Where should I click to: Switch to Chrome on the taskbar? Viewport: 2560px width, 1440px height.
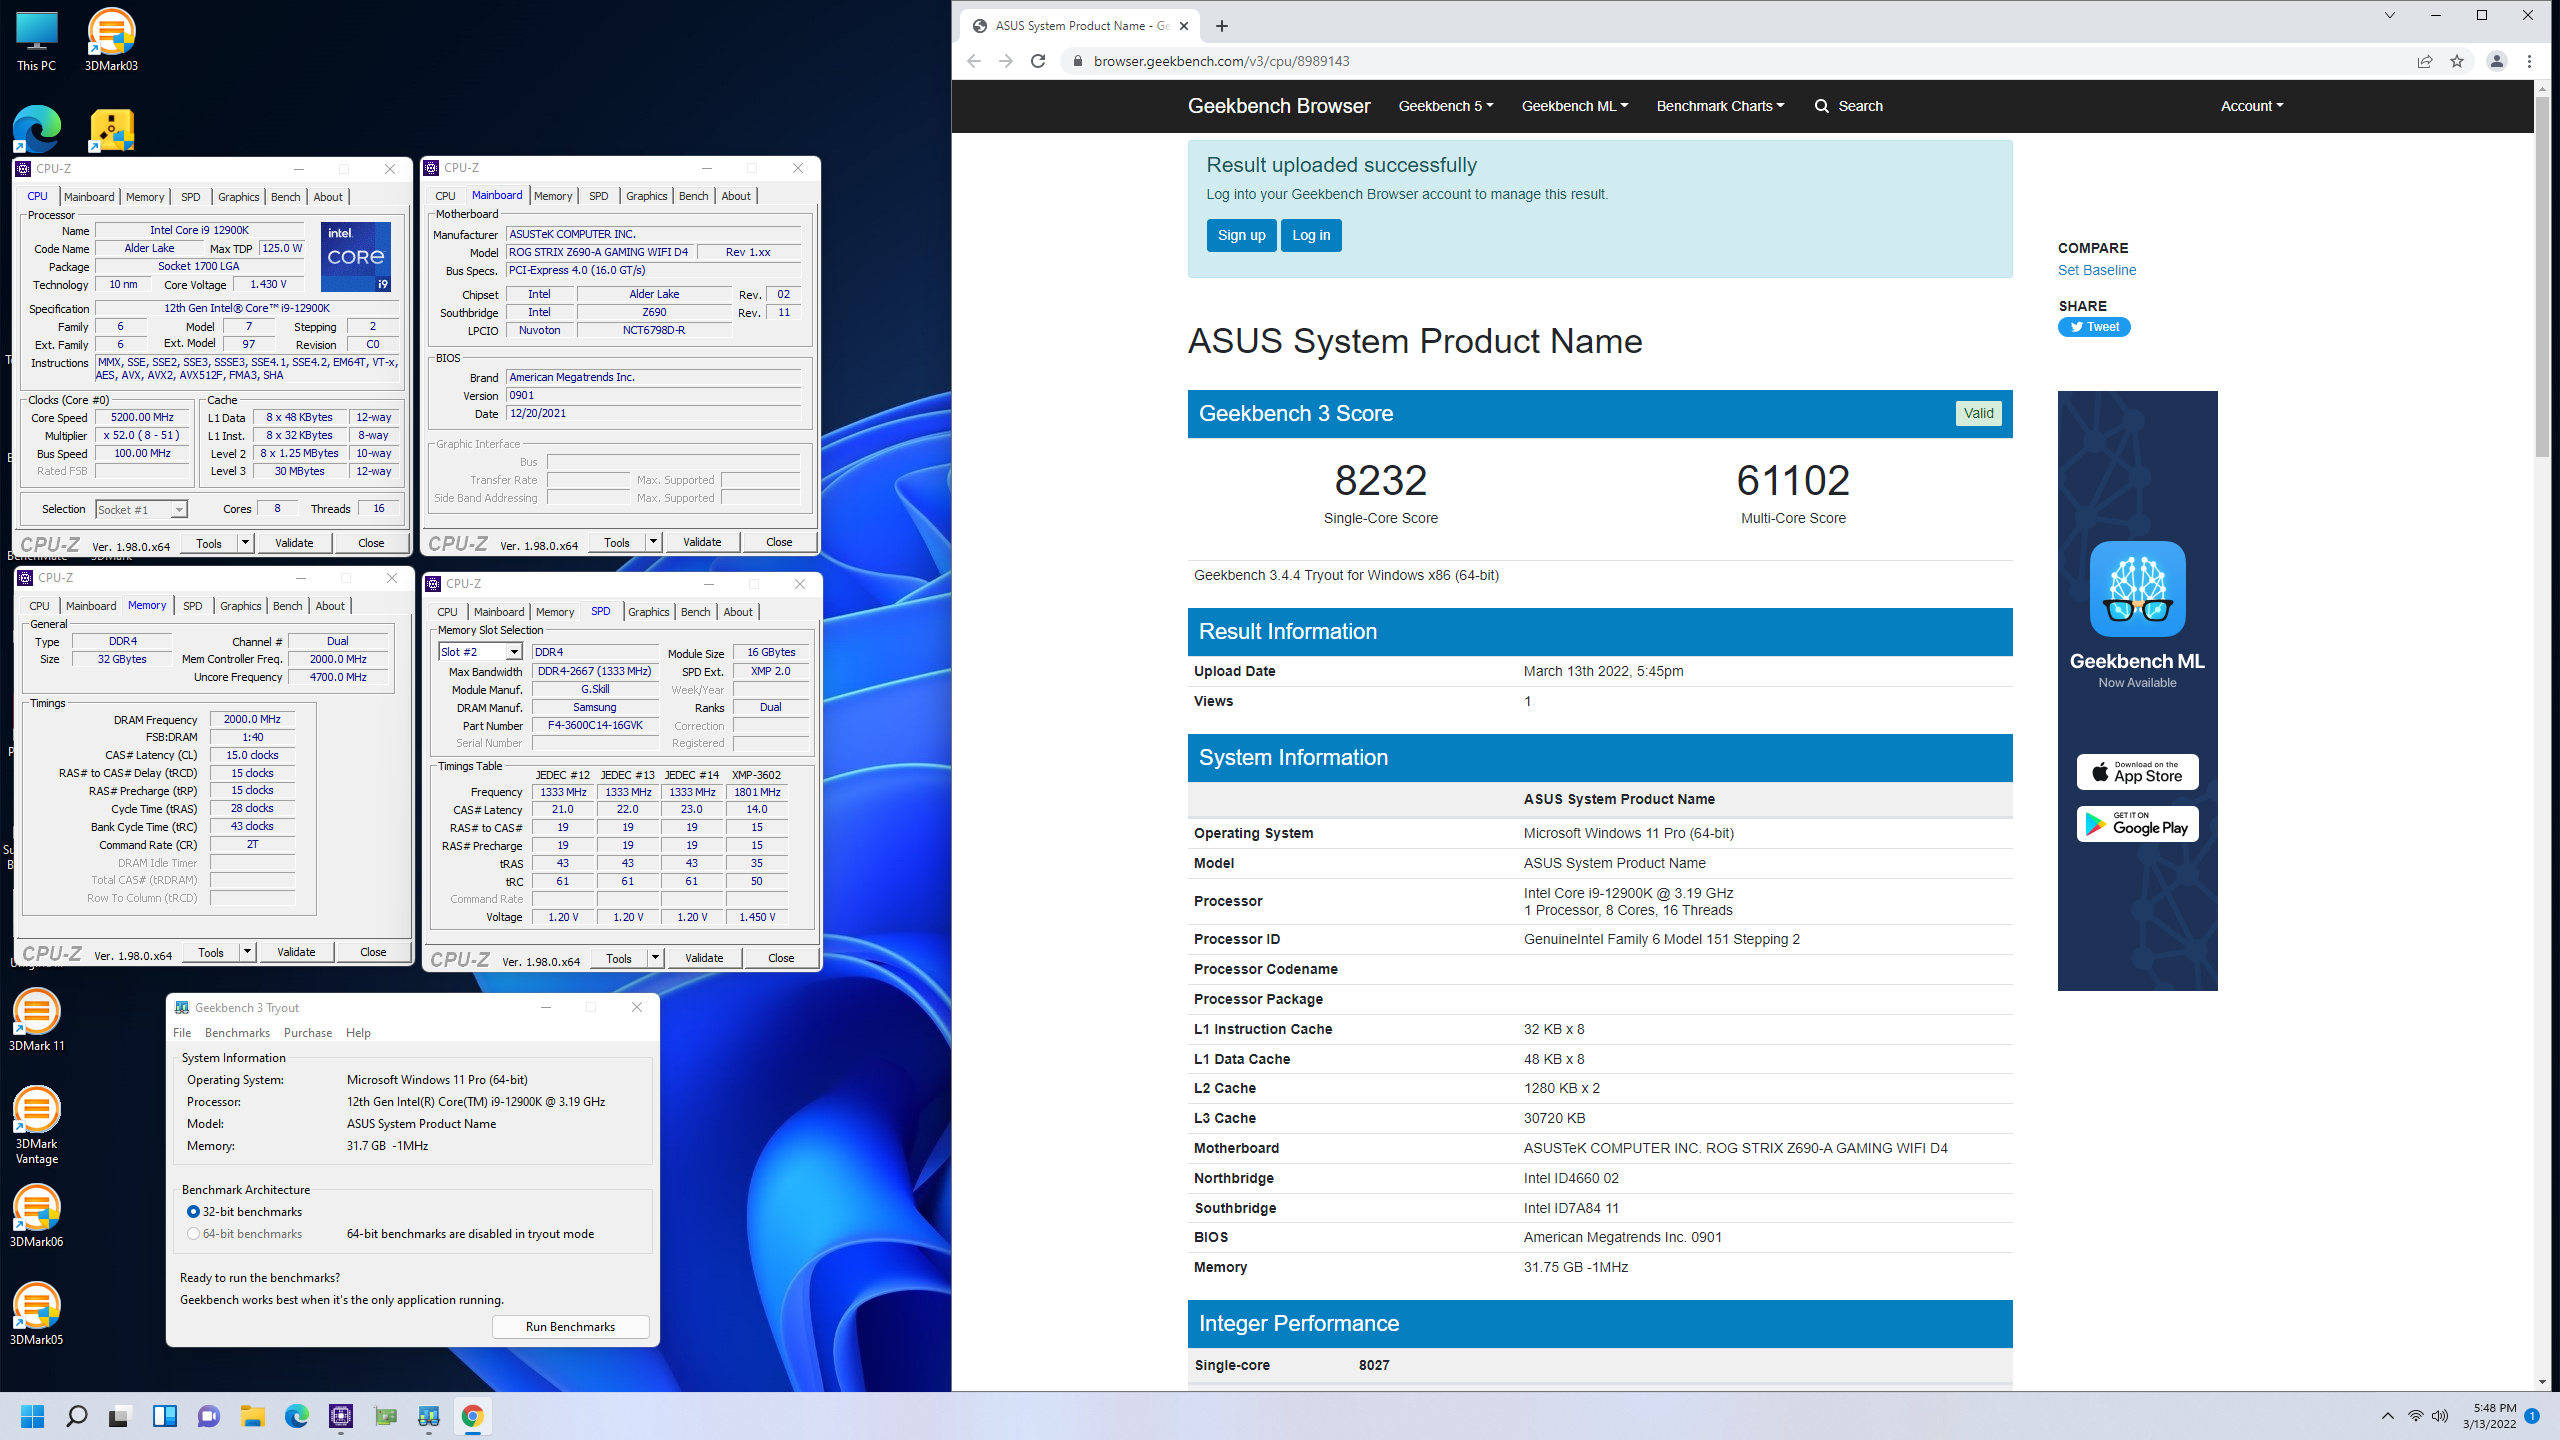coord(473,1416)
